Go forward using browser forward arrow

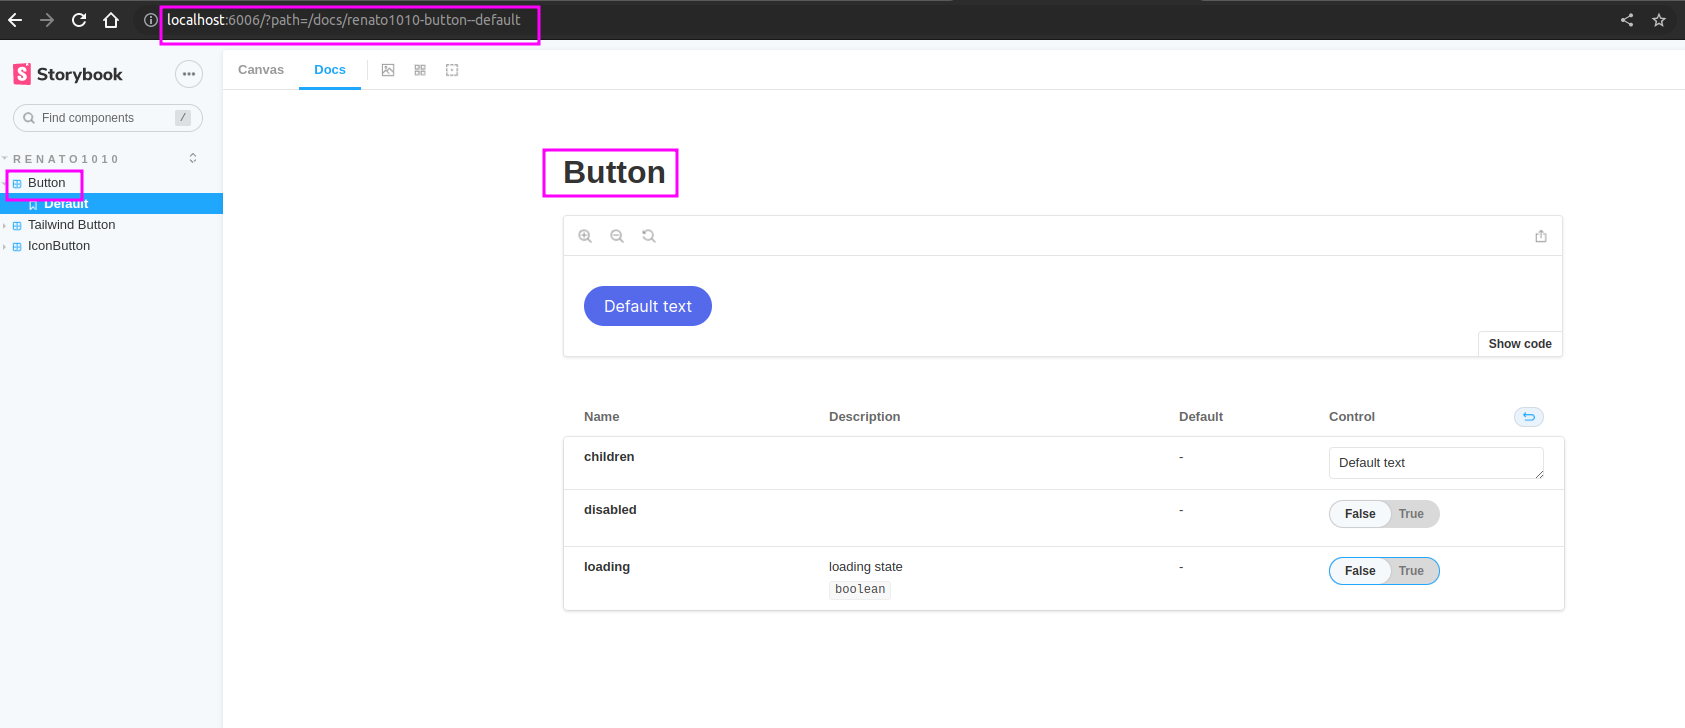coord(47,20)
